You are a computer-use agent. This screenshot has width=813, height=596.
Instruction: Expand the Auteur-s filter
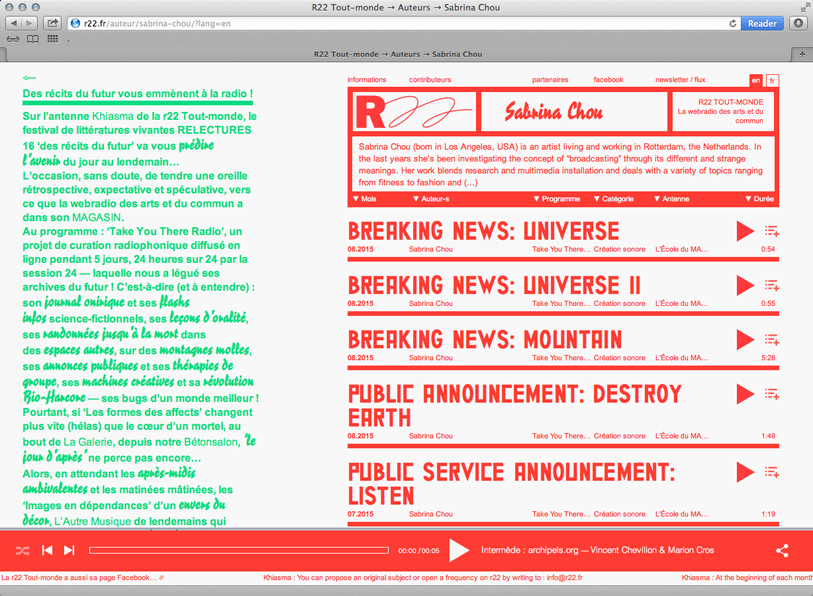coord(431,199)
